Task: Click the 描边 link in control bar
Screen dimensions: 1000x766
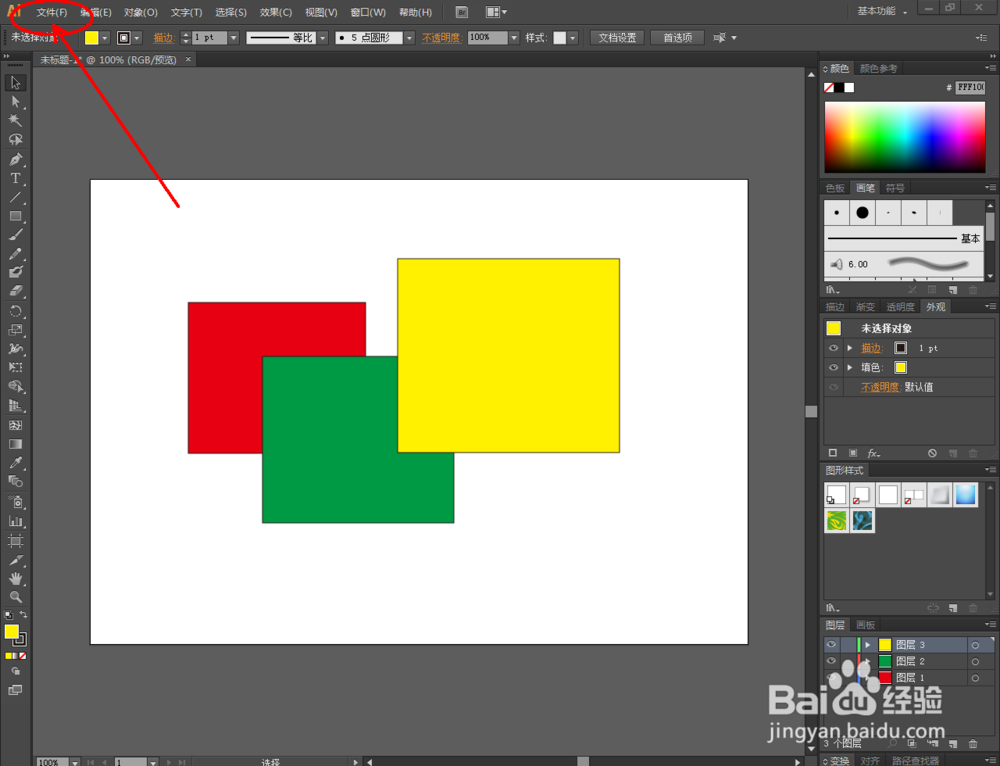Action: coord(164,38)
